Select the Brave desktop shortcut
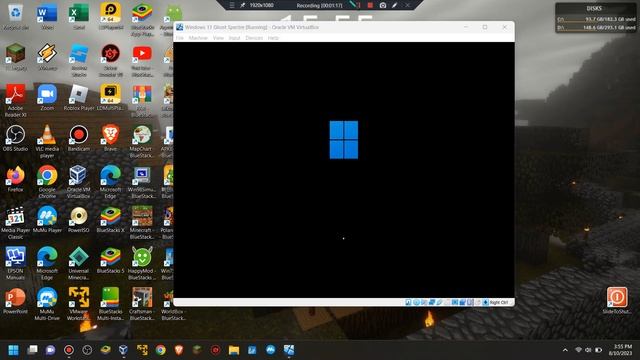 click(110, 138)
